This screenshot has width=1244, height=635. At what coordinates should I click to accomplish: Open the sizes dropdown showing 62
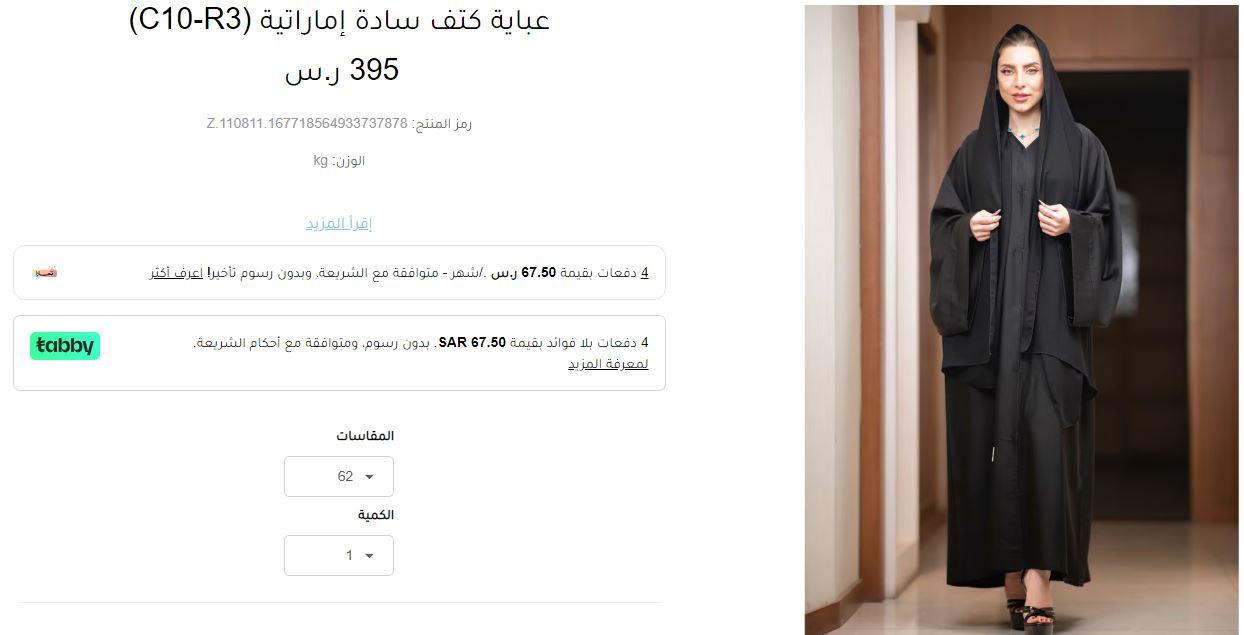click(x=339, y=476)
